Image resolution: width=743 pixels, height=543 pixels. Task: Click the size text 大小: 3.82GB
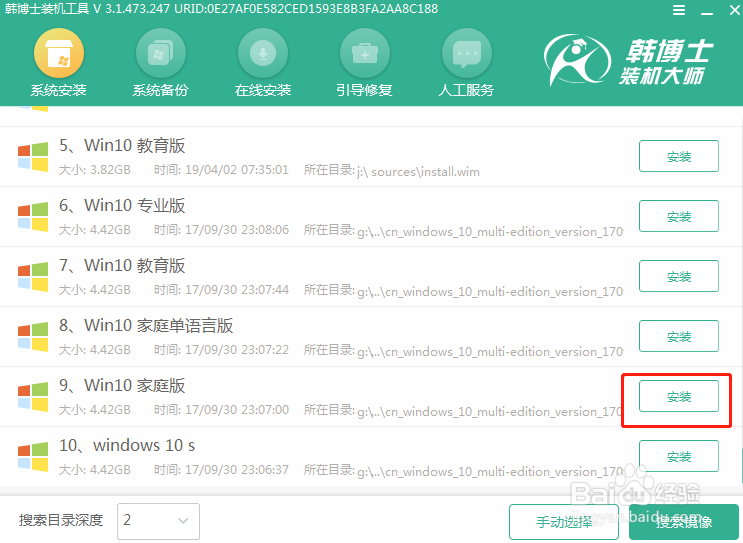[x=94, y=170]
